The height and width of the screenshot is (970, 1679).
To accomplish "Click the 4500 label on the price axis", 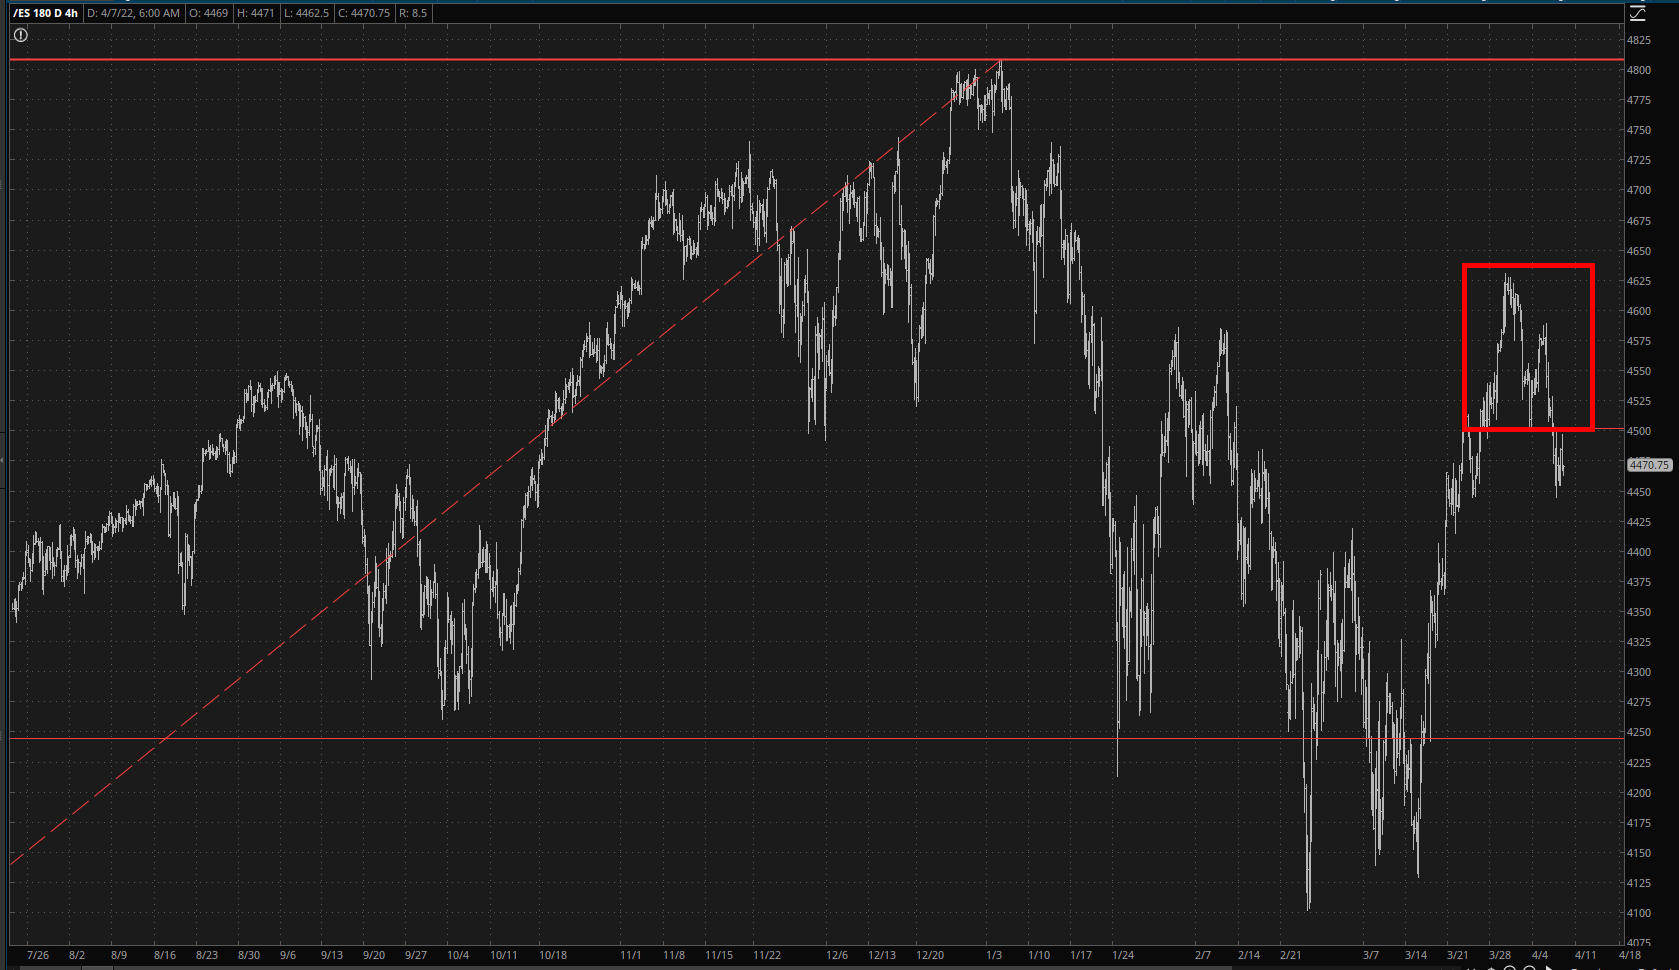I will coord(1638,431).
